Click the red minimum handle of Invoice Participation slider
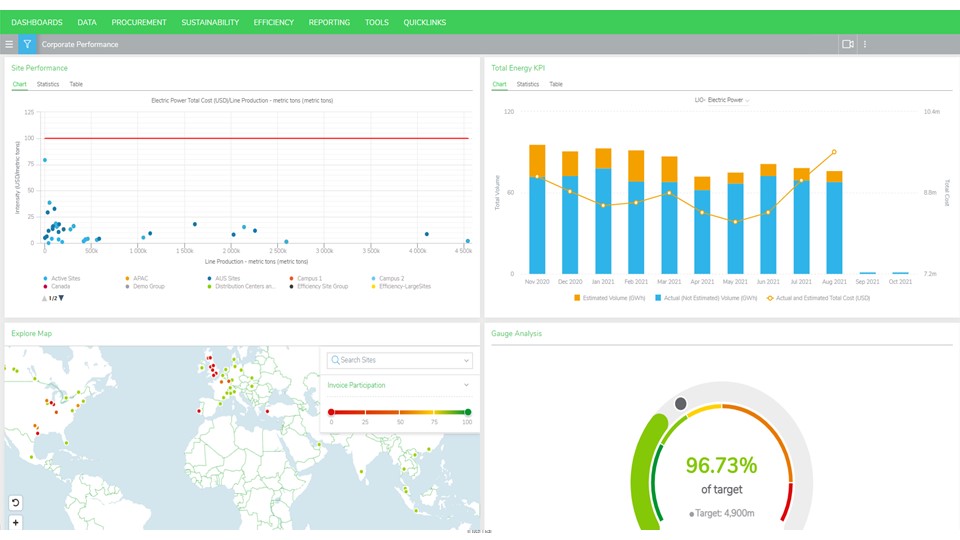 pyautogui.click(x=331, y=412)
